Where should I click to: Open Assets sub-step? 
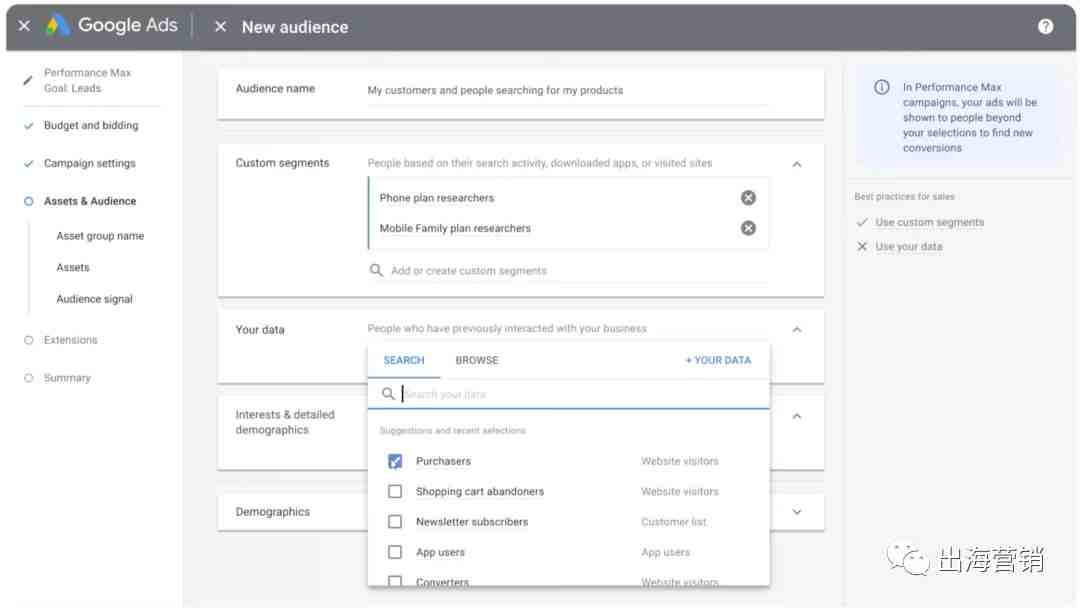tap(73, 267)
